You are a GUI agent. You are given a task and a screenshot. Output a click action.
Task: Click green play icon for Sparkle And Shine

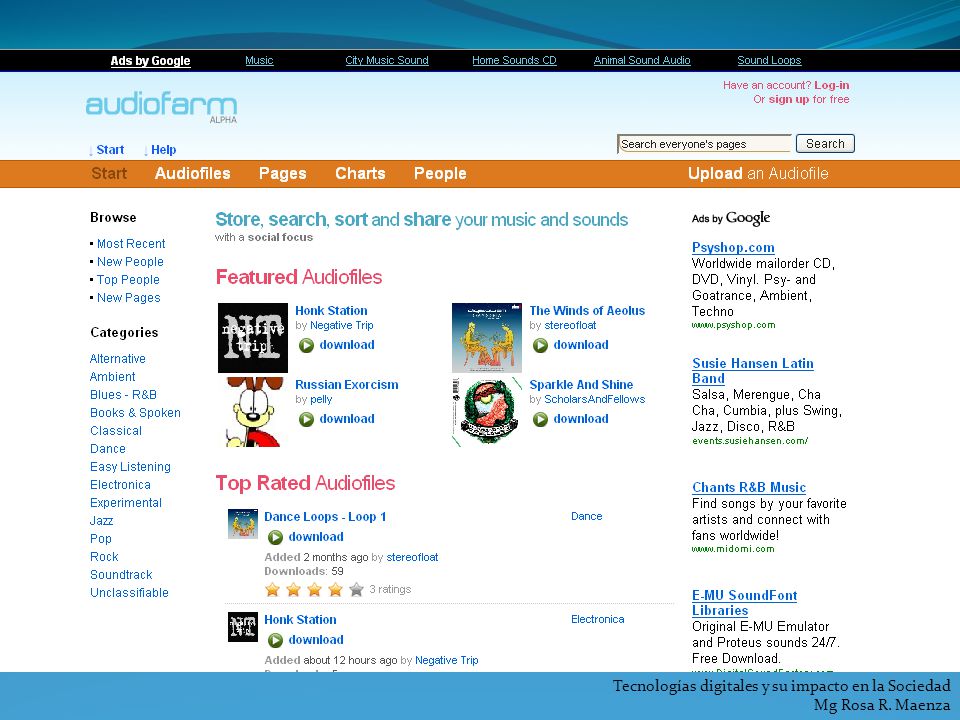(x=540, y=419)
